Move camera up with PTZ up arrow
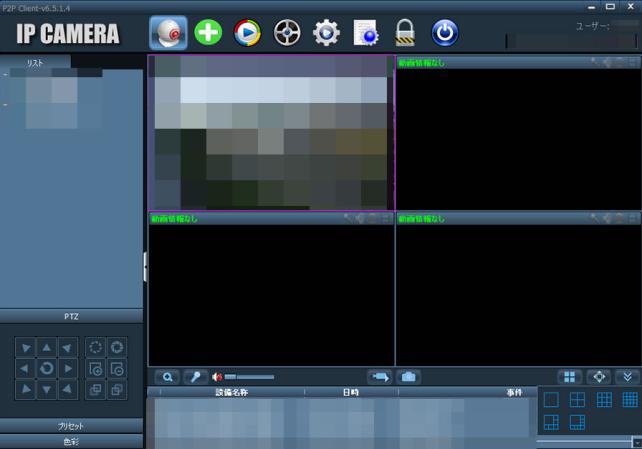The height and width of the screenshot is (449, 642). point(47,347)
